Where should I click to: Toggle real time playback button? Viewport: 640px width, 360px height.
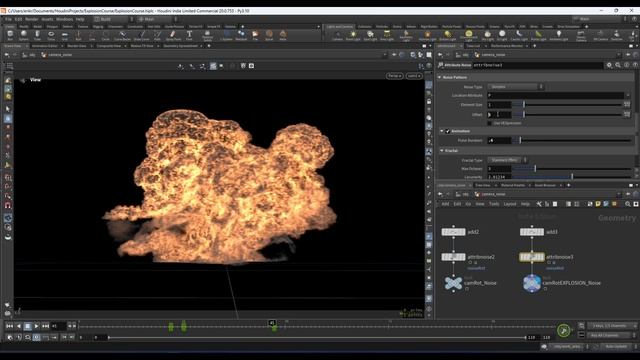[36, 338]
